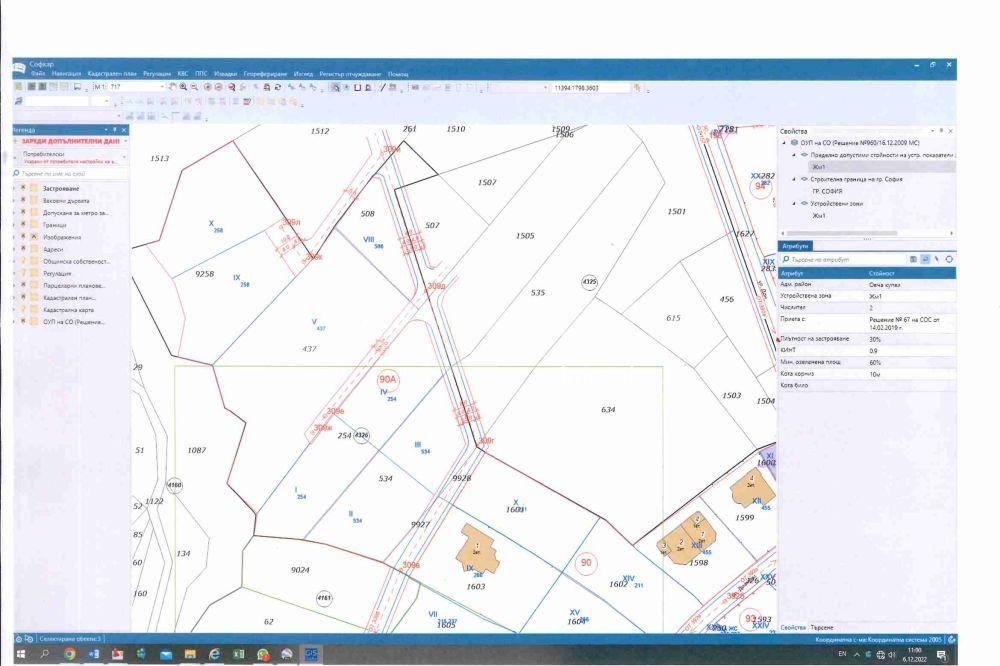Toggle visibility of Адреси layer

coord(23,249)
